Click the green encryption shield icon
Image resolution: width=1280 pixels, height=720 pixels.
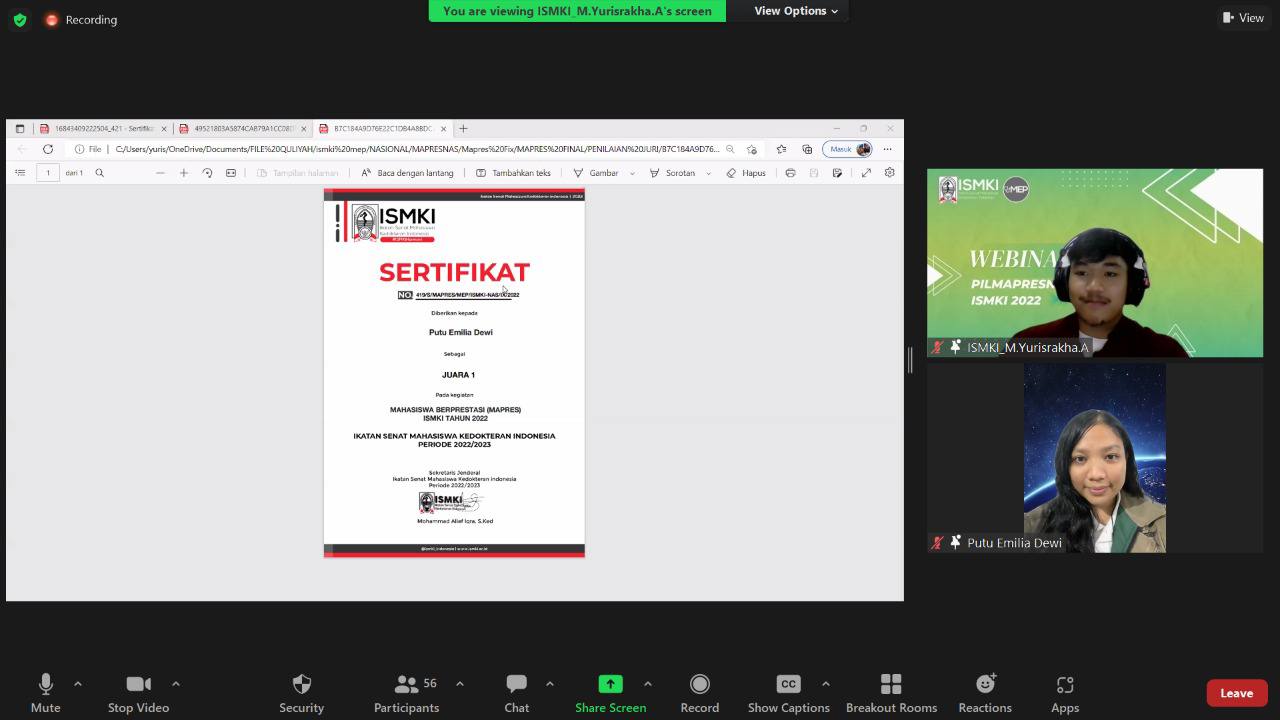tap(20, 20)
